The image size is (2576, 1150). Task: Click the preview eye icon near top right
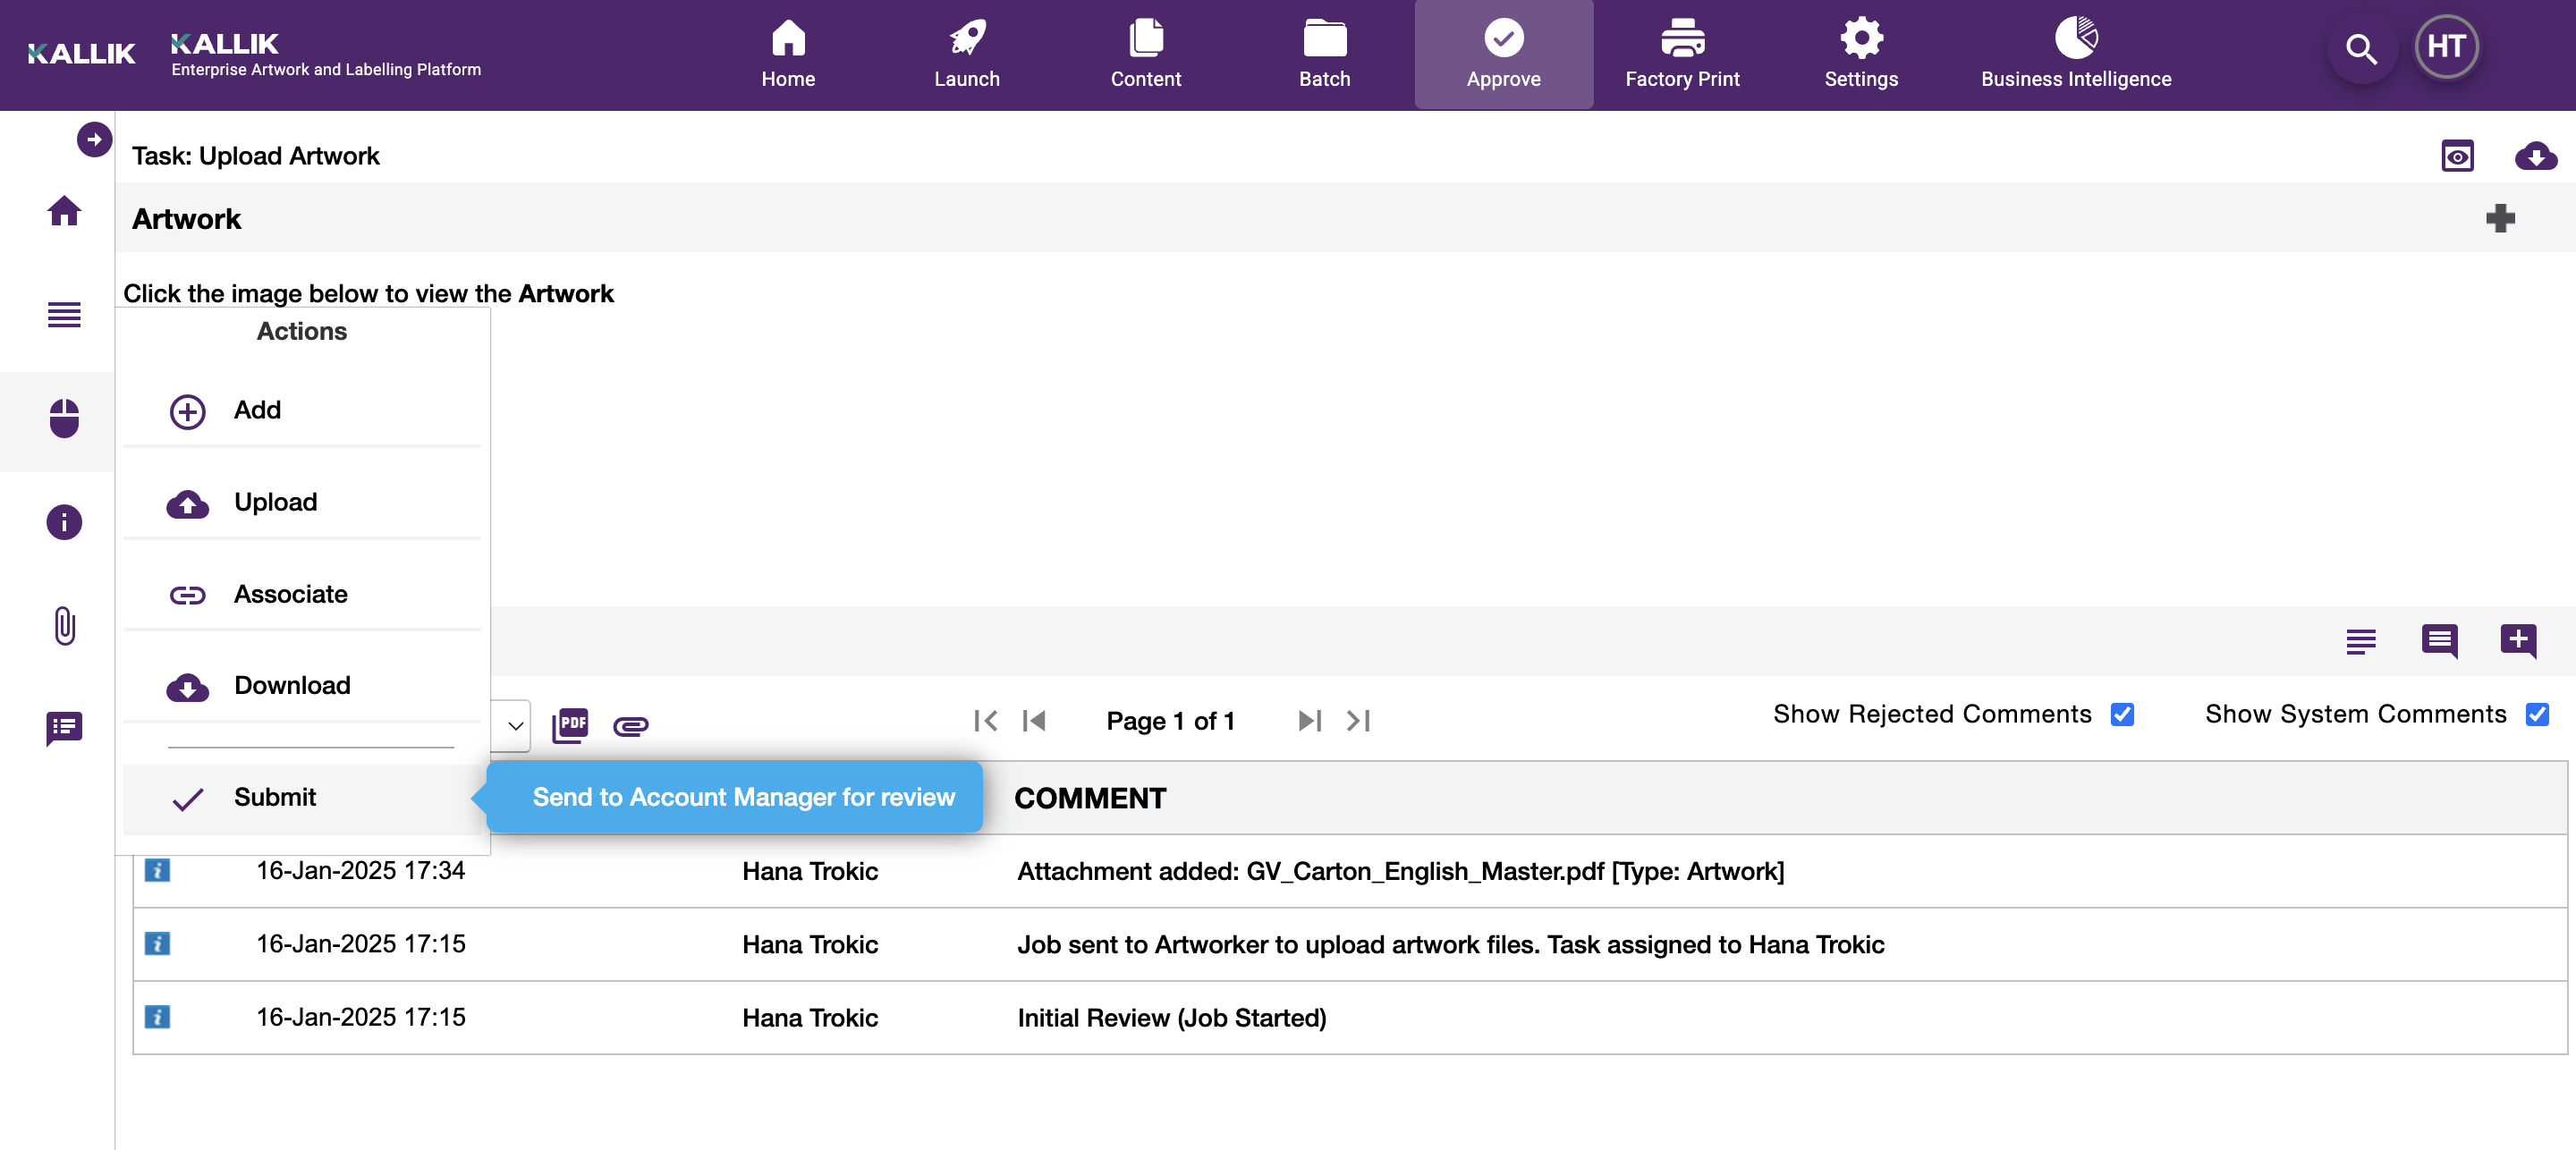tap(2456, 157)
